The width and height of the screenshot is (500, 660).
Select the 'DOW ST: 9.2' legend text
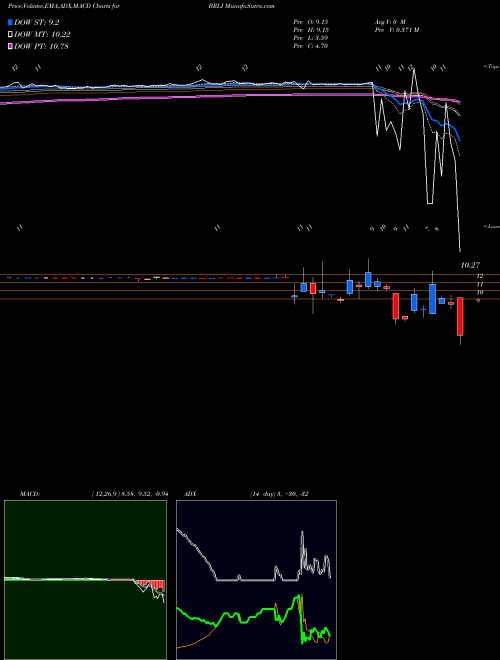pyautogui.click(x=38, y=22)
